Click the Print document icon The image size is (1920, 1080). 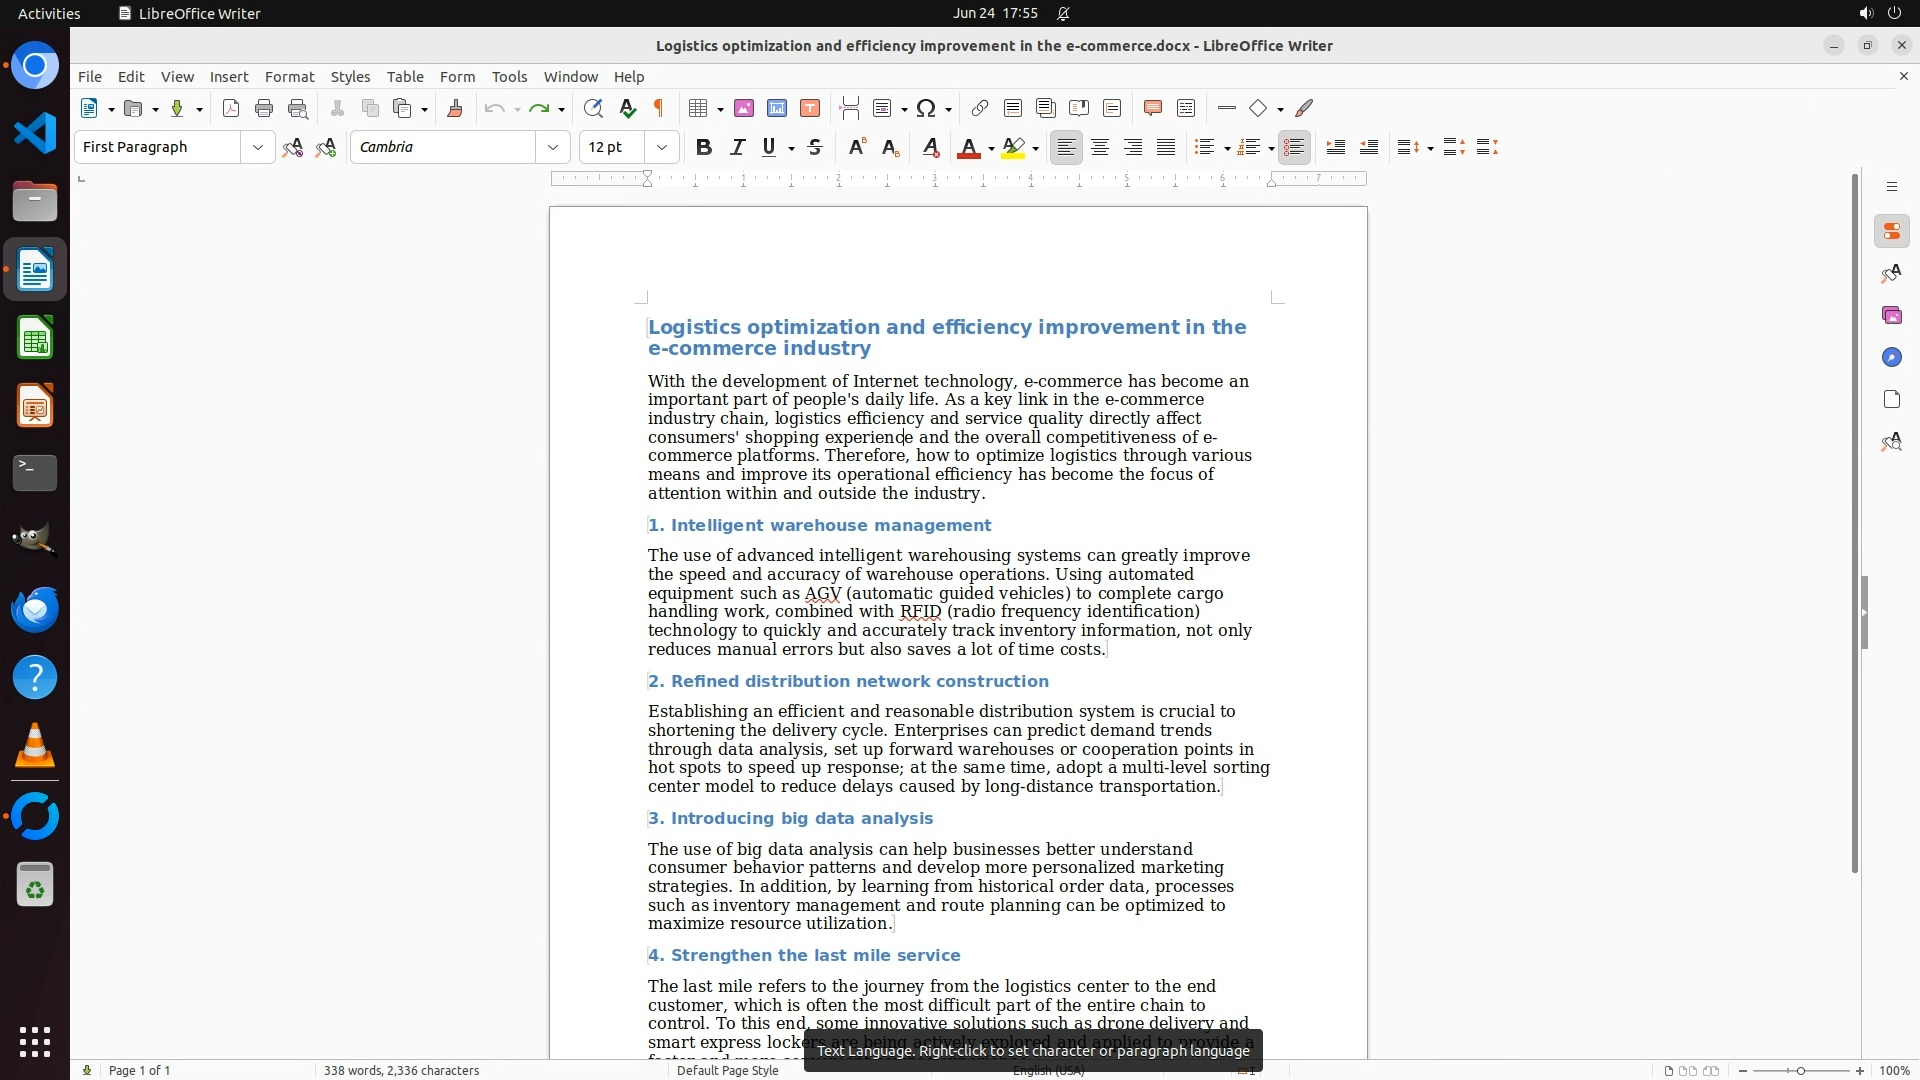[x=264, y=108]
